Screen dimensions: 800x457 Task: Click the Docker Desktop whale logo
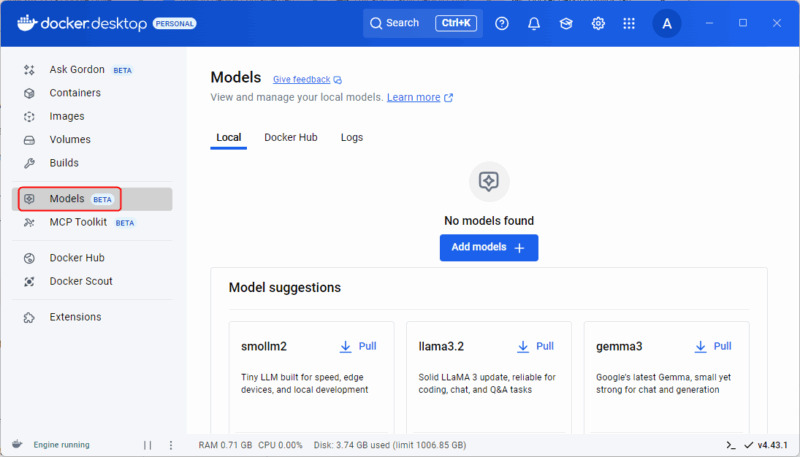pos(27,23)
